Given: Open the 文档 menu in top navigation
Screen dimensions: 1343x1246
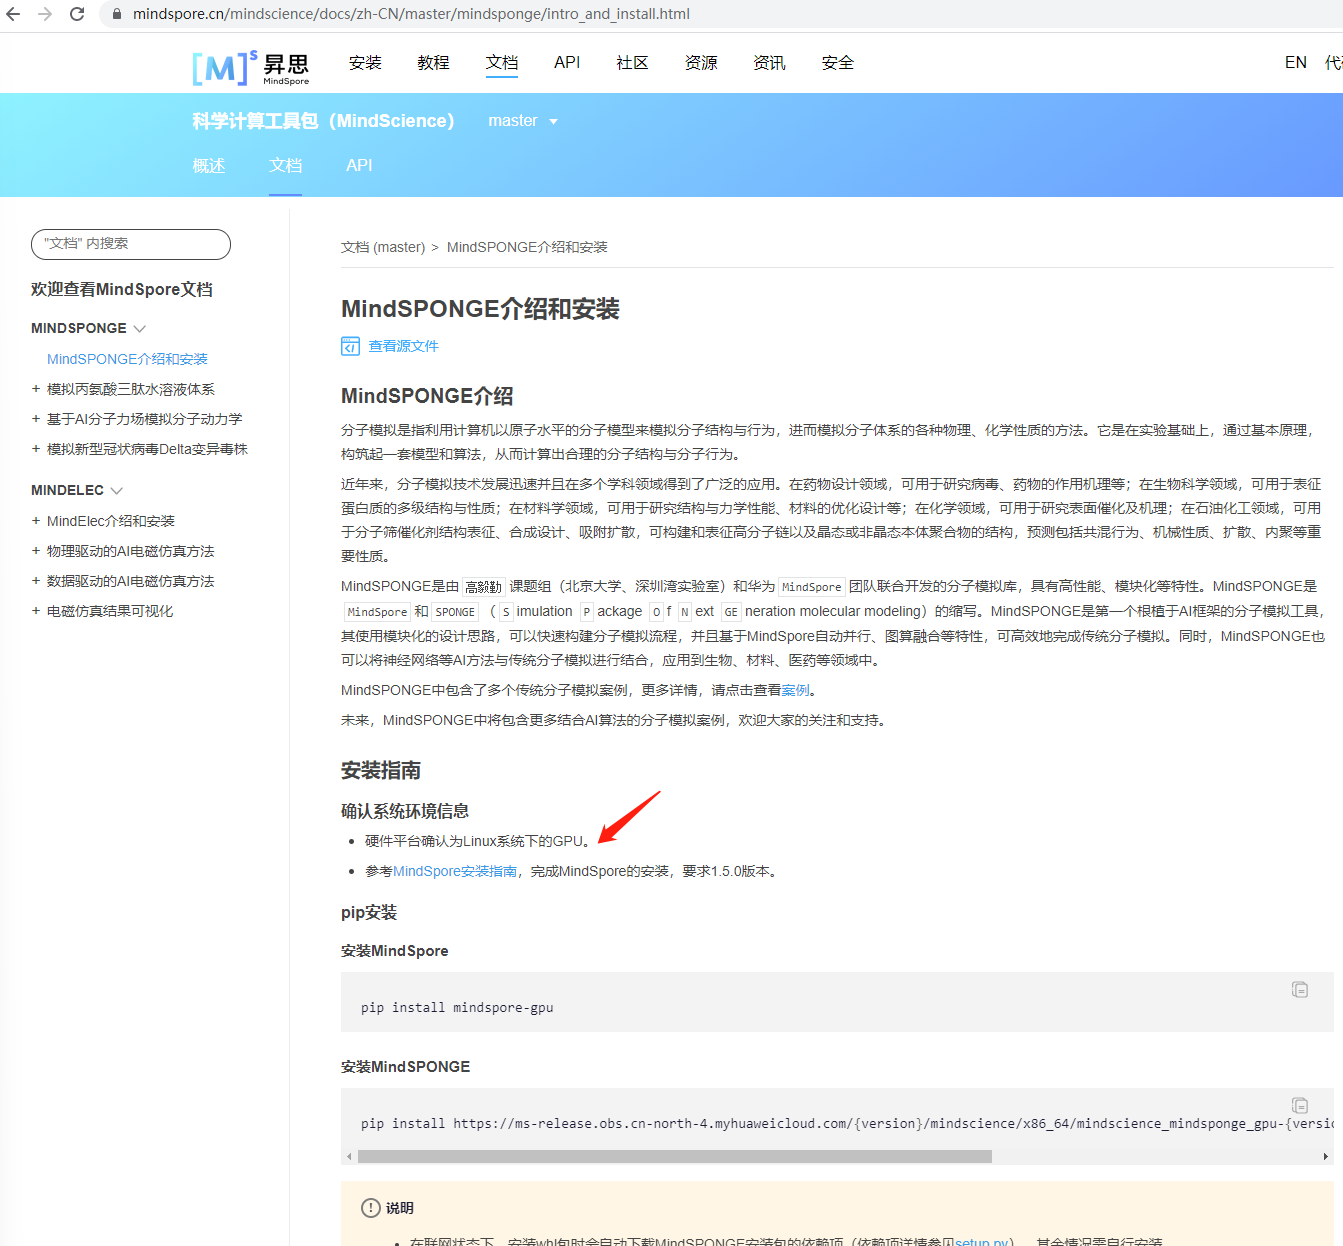Looking at the screenshot, I should click(502, 63).
